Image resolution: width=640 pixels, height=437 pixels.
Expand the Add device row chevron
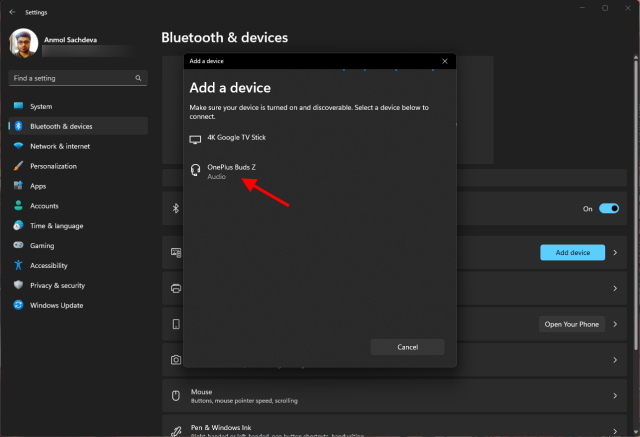[x=615, y=253]
